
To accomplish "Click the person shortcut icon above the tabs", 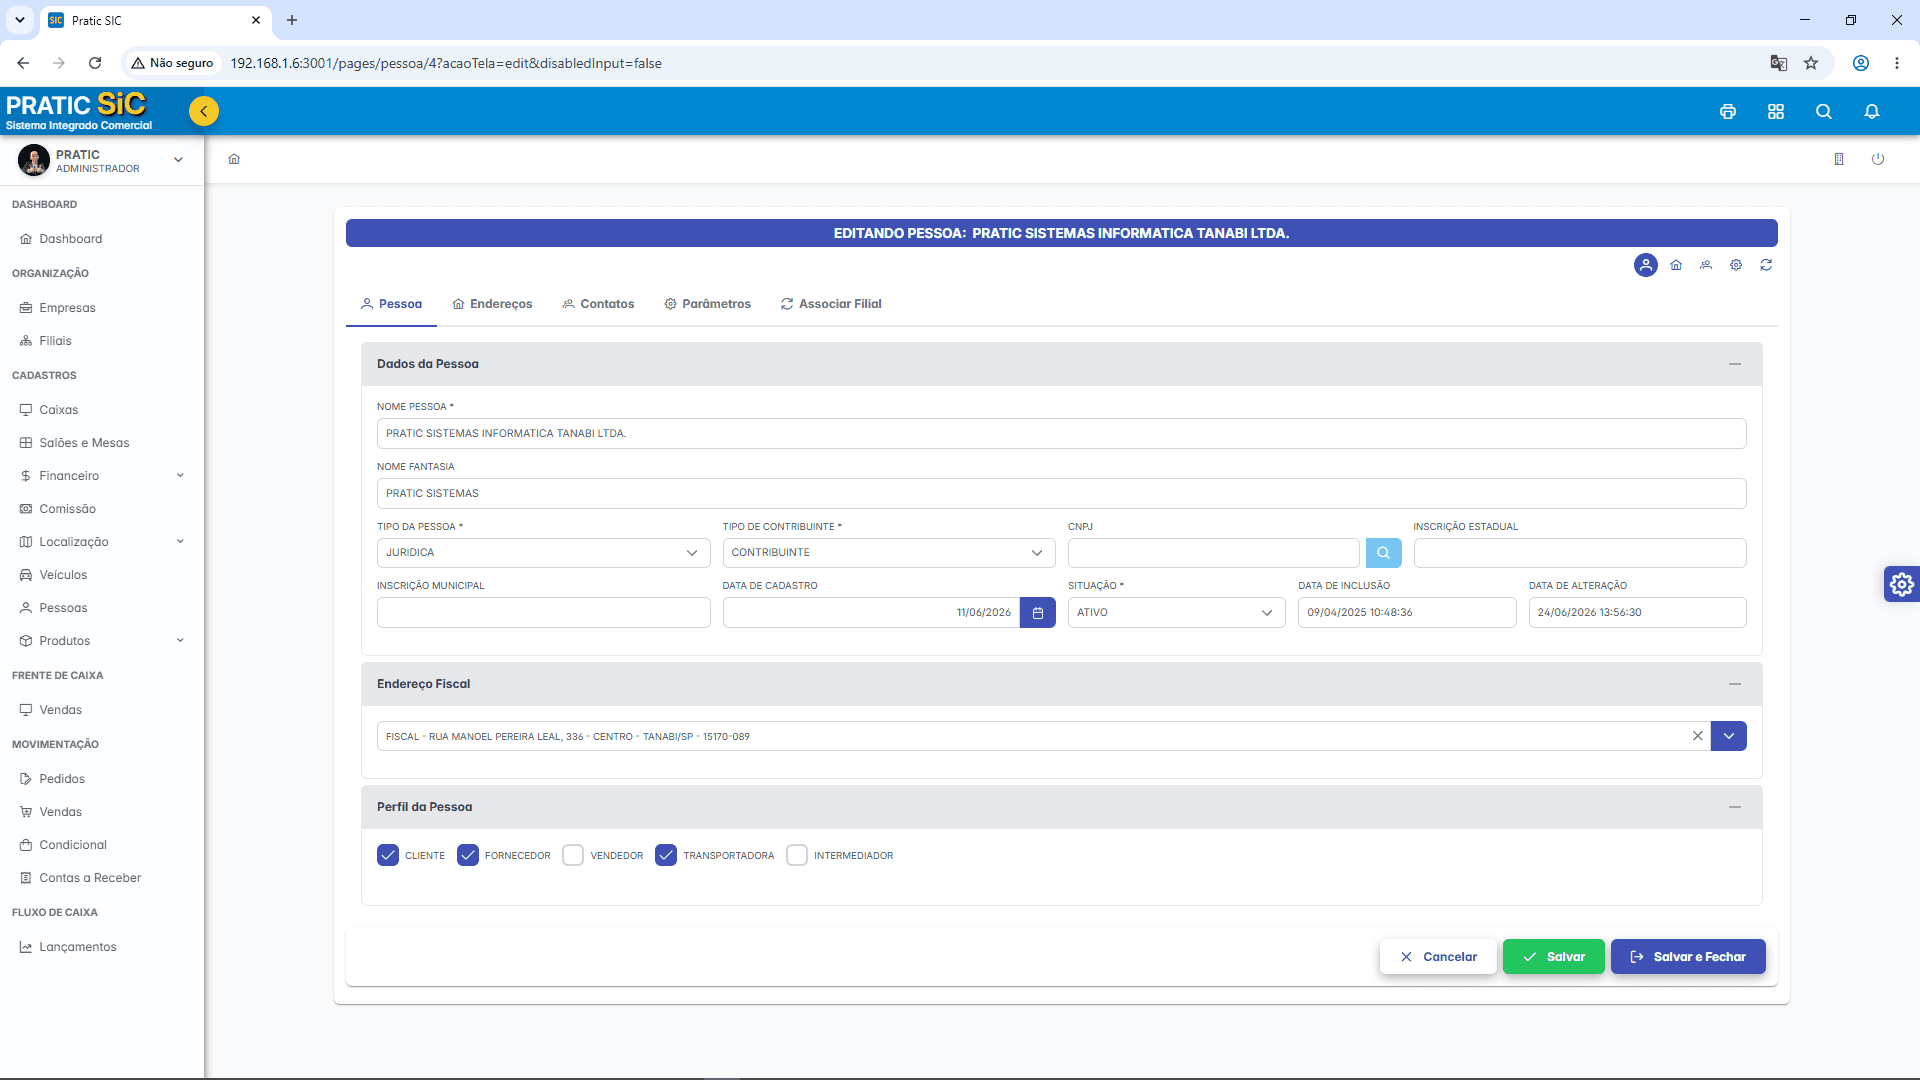I will (x=1646, y=265).
